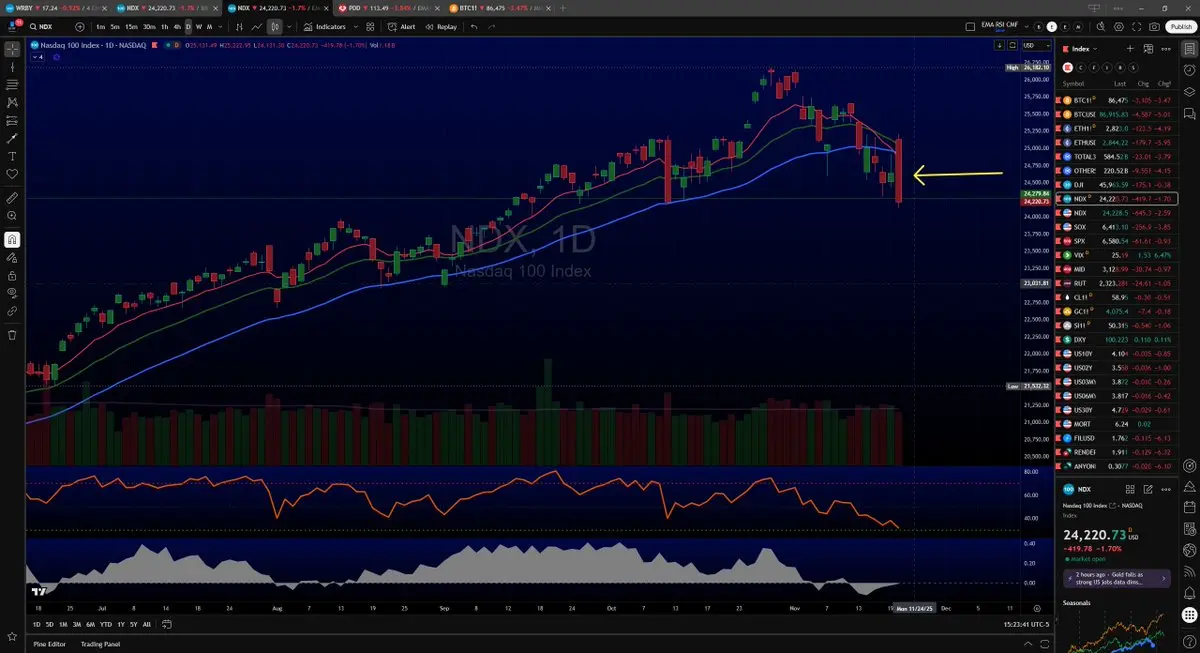Screen dimensions: 1200x653
Task: Open quick search lightning icon
Action: click(x=1101, y=27)
